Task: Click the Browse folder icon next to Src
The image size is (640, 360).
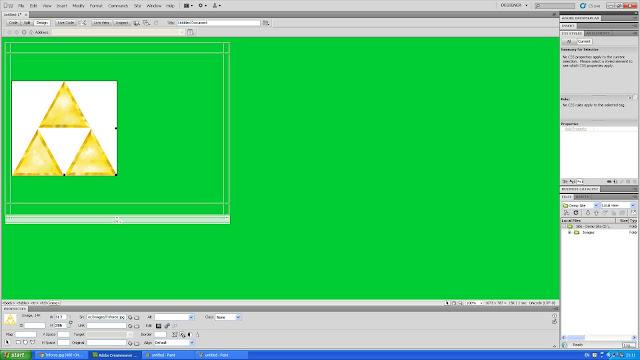Action: (x=137, y=317)
